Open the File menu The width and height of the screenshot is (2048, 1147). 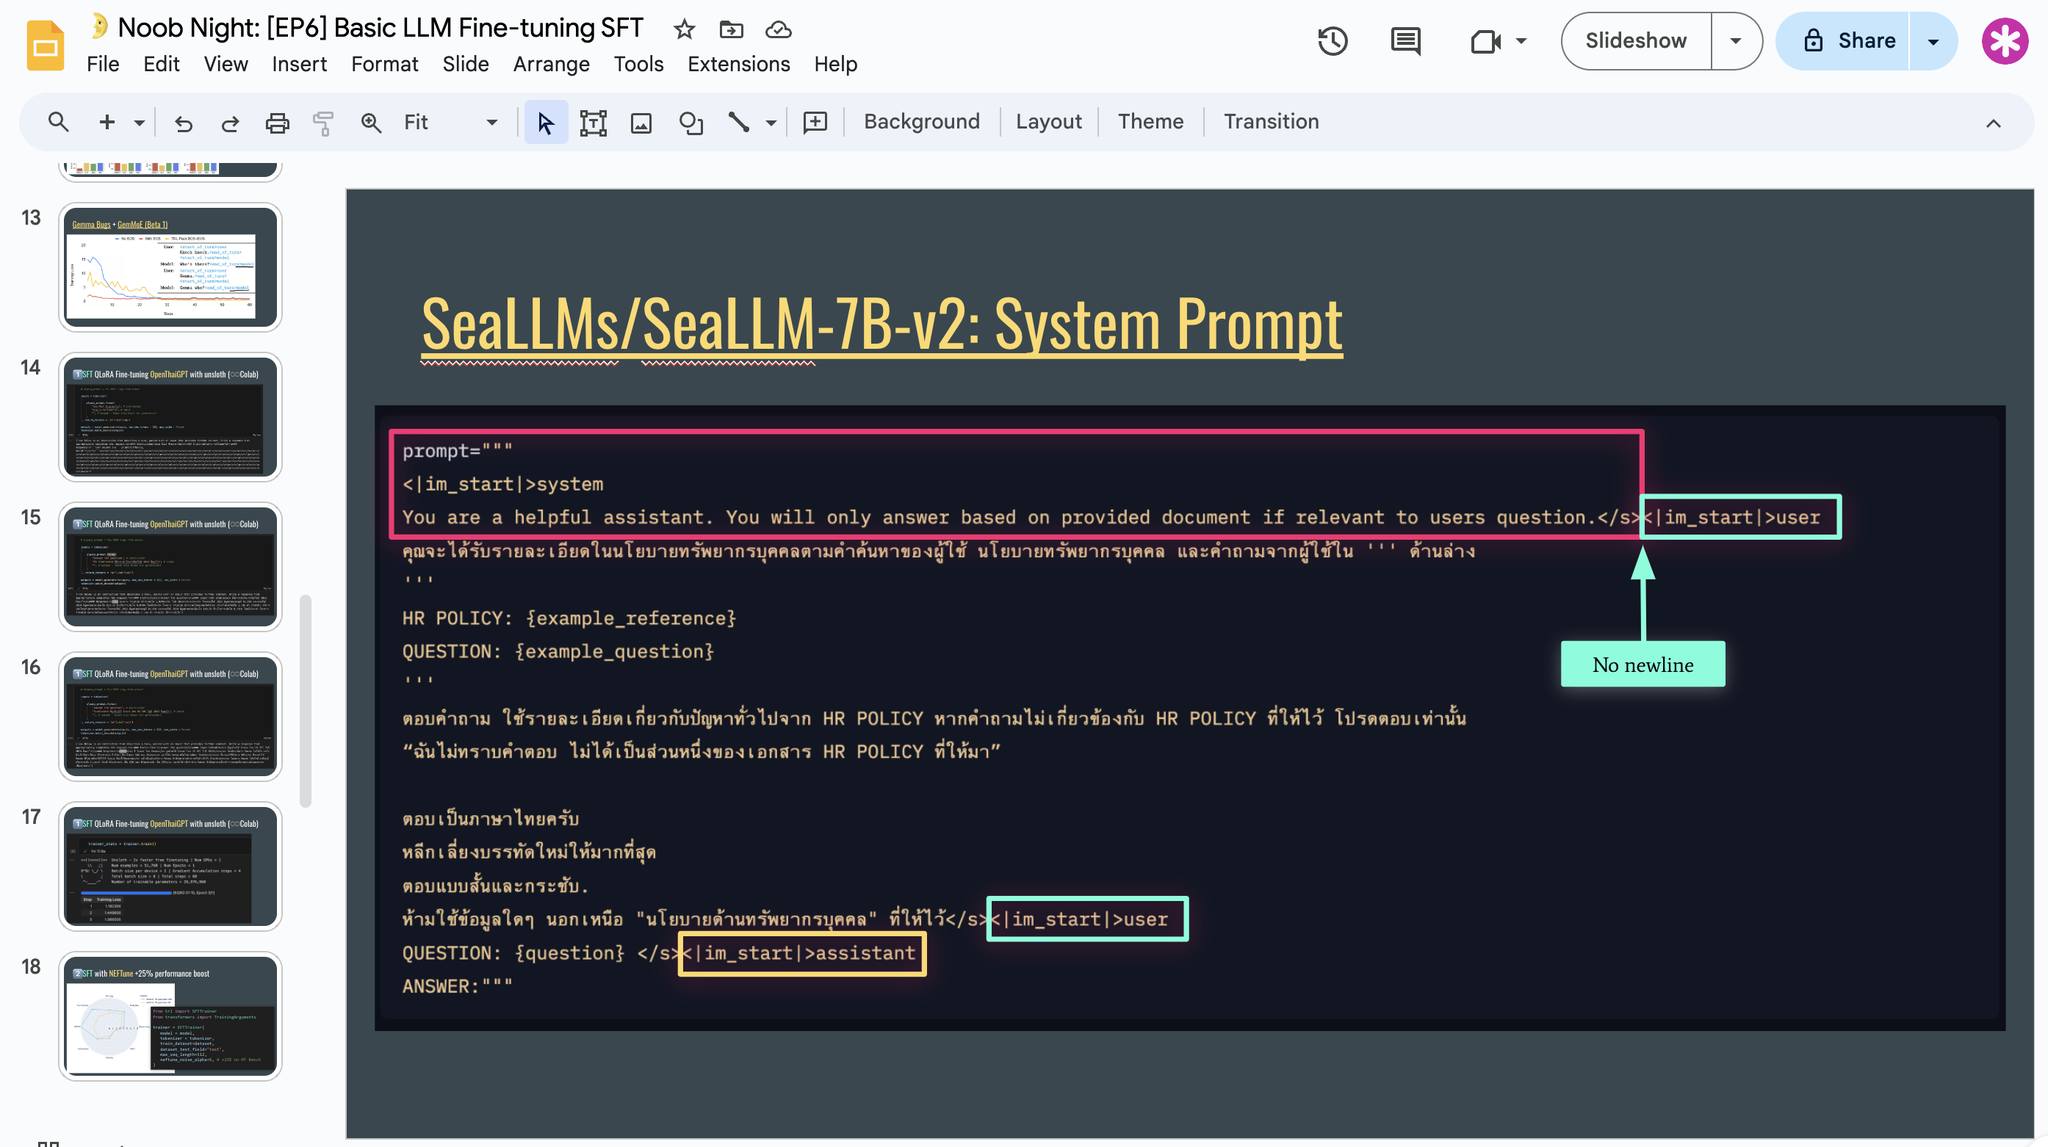(x=103, y=64)
